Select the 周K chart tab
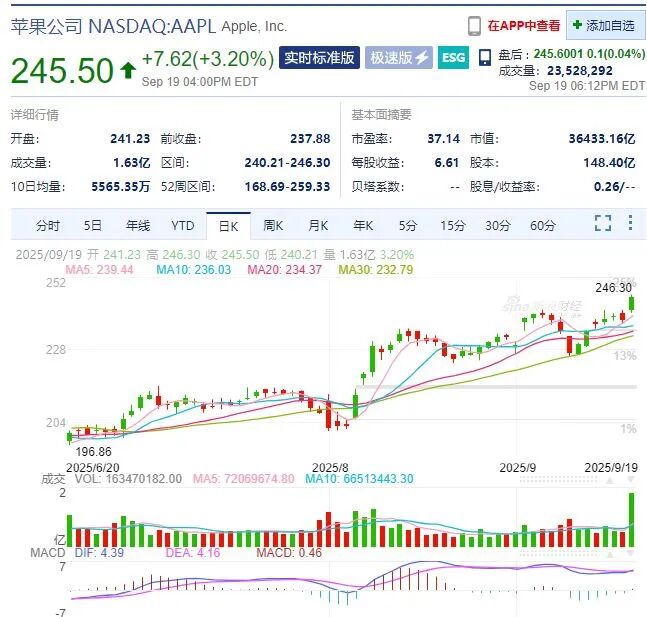 (273, 226)
